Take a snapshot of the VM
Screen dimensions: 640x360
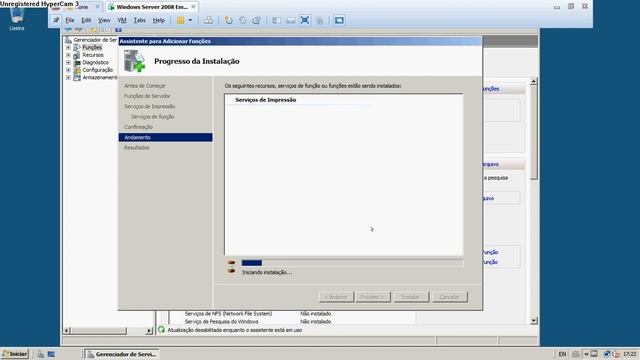coord(229,20)
